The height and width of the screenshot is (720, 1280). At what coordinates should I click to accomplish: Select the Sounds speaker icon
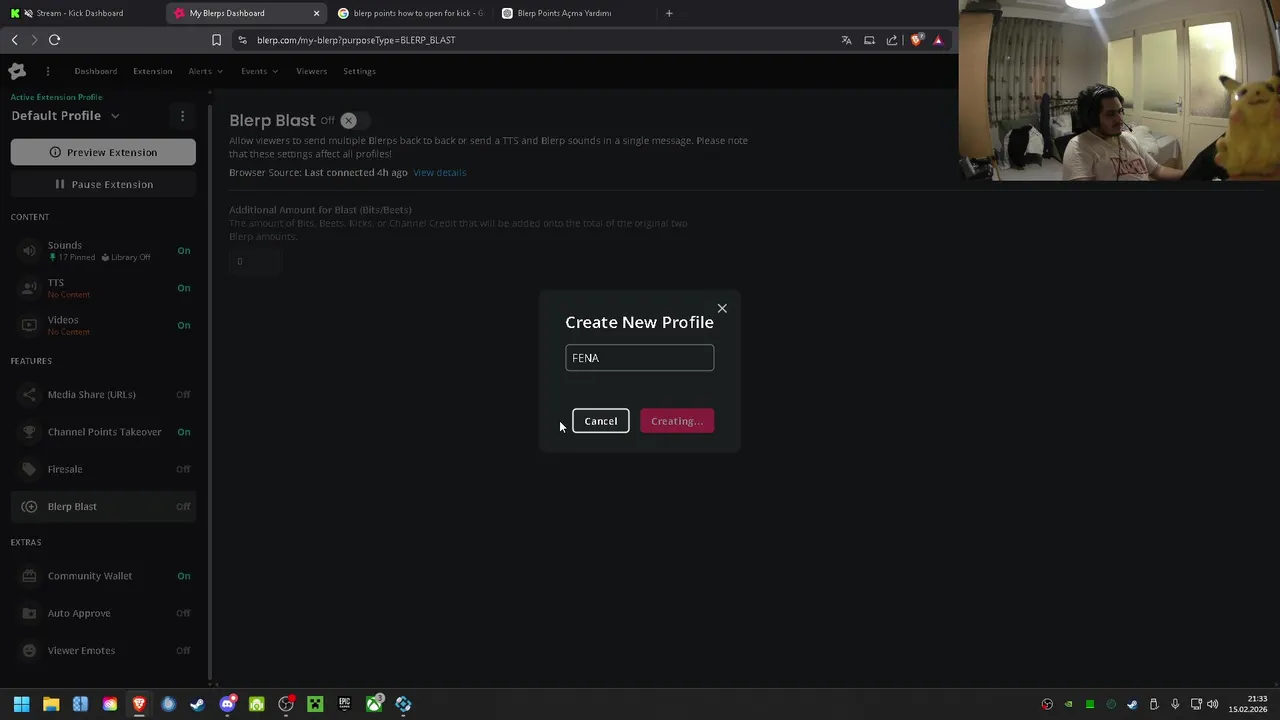coord(29,251)
